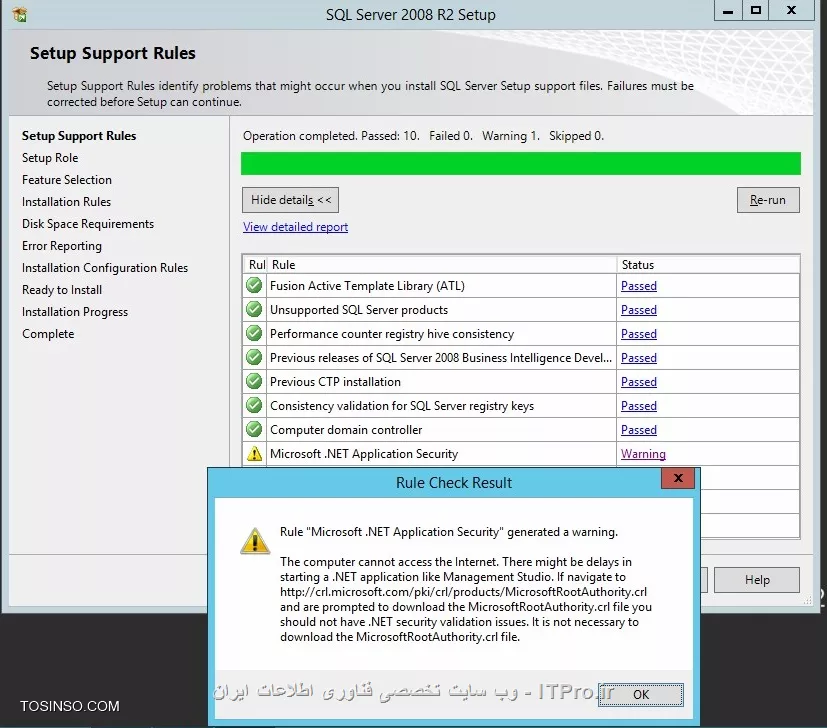The height and width of the screenshot is (728, 827).
Task: Click warning icon for Microsoft .NET Application Security
Action: [x=254, y=454]
